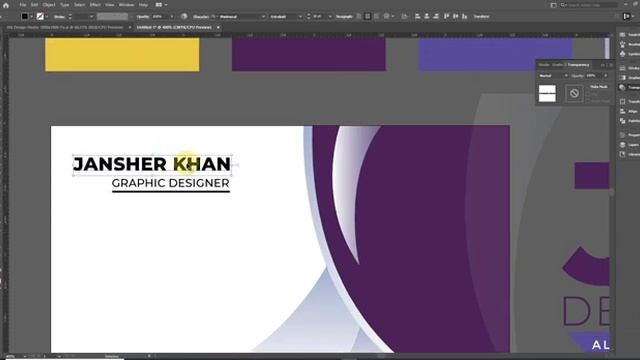Open the Stroke panel from the dock
Image resolution: width=640 pixels, height=360 pixels.
[x=628, y=68]
